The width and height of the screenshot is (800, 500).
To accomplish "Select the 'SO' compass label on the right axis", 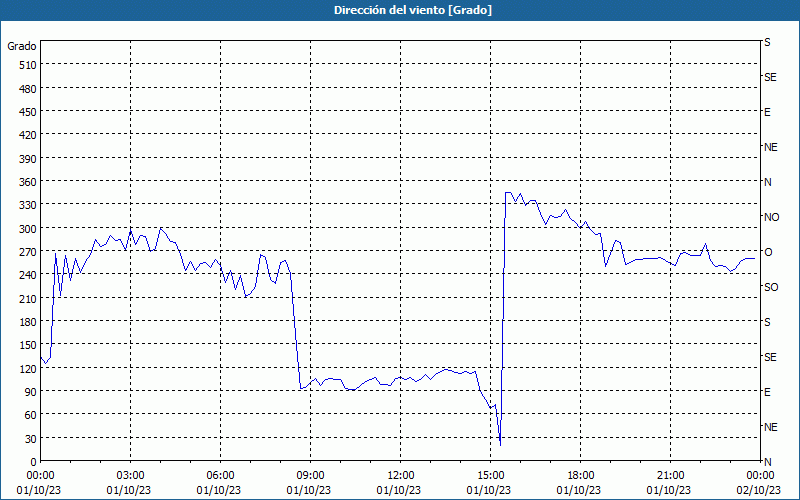I will [771, 287].
